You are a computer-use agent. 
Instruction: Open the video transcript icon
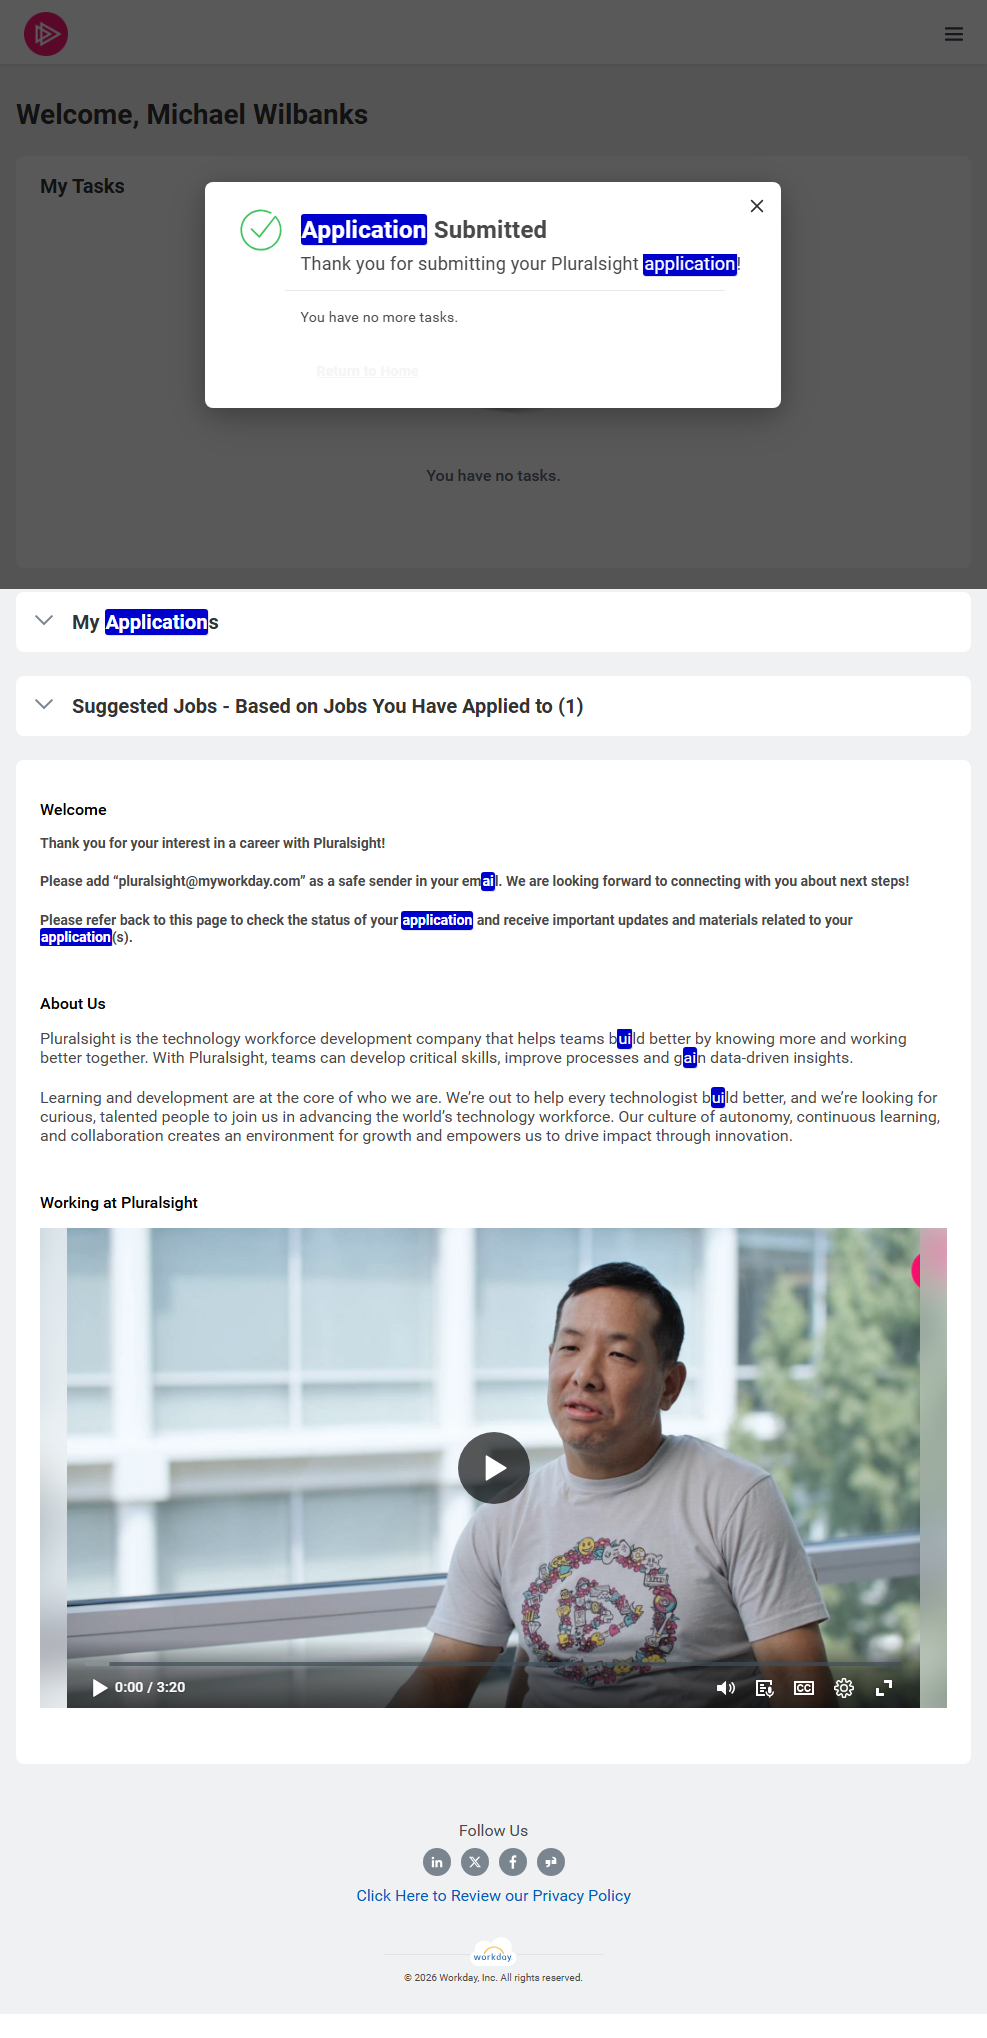tap(765, 1688)
